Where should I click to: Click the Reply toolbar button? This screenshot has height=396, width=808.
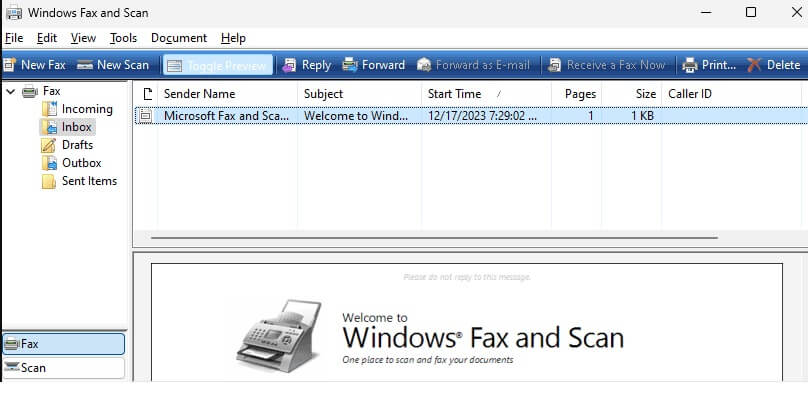click(x=307, y=65)
